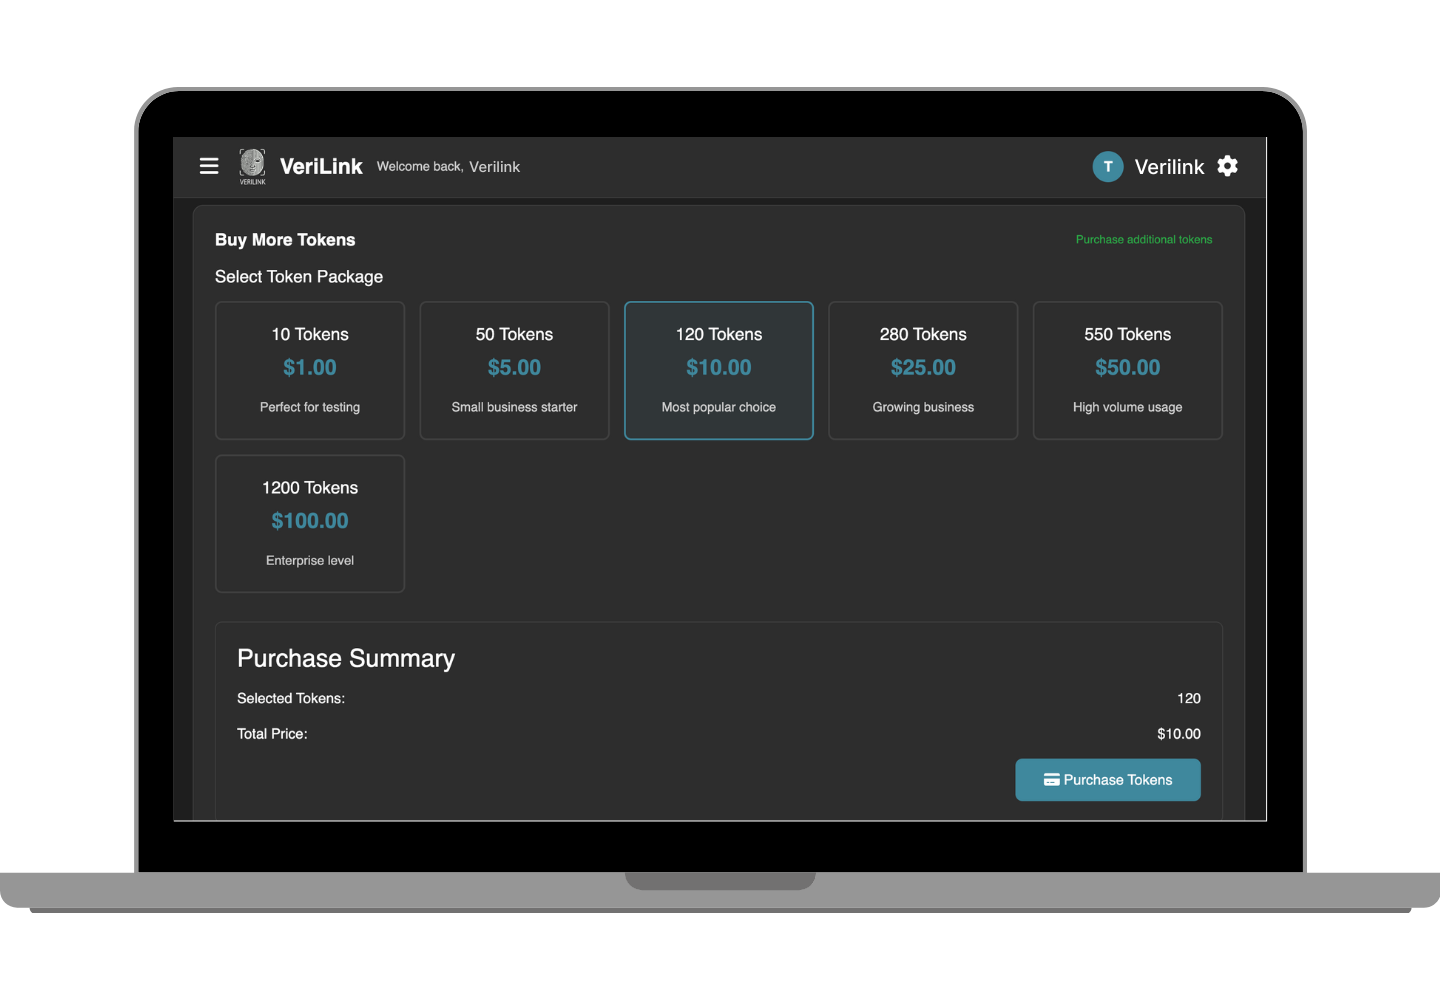Open the hamburger navigation menu
This screenshot has height=1000, width=1440.
[209, 166]
